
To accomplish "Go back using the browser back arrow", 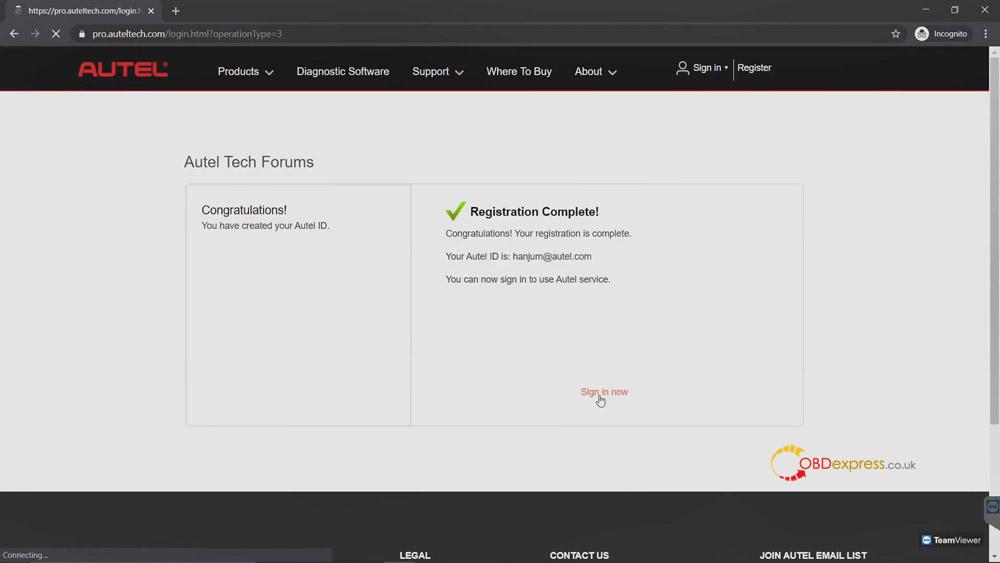I will (x=14, y=34).
